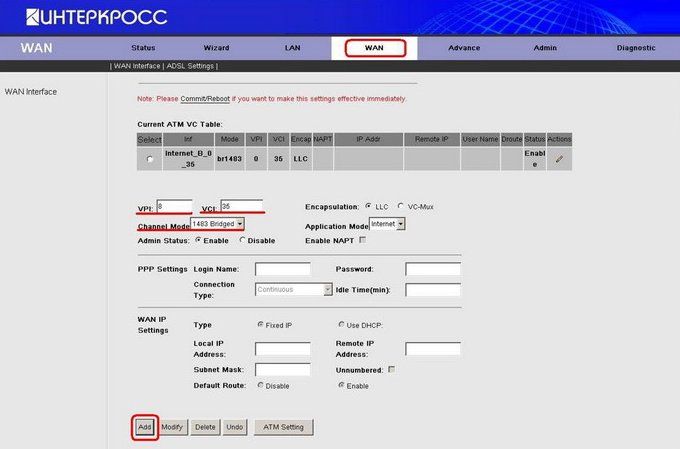
Task: Go to the Diagnostic tab
Action: point(636,48)
